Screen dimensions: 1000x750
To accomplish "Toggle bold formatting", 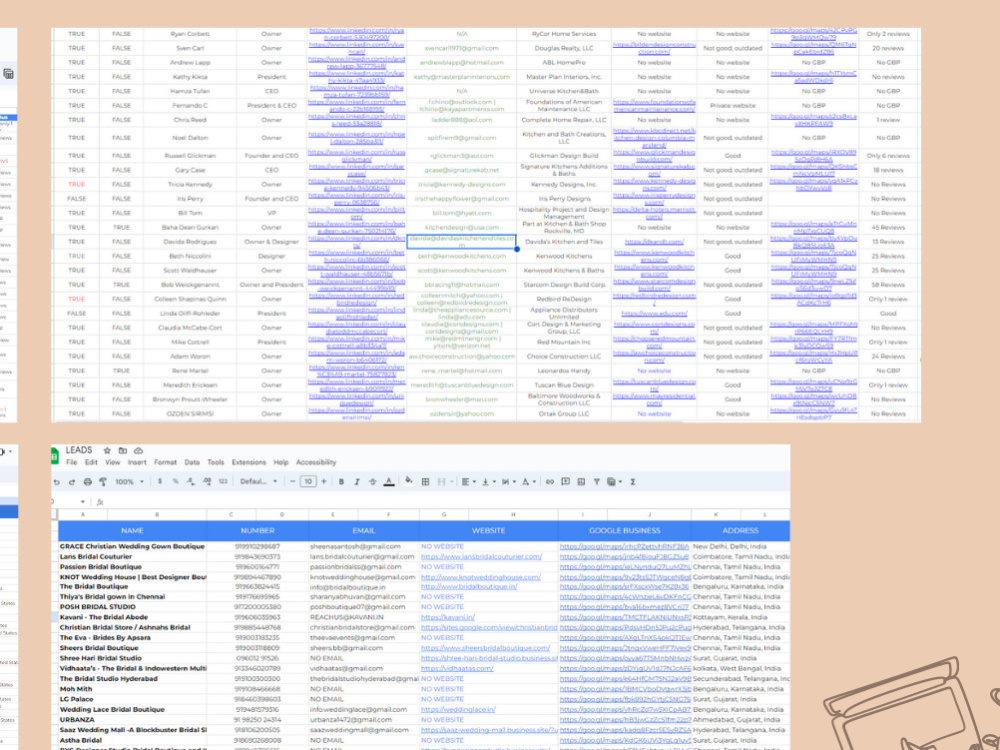I will pos(341,482).
